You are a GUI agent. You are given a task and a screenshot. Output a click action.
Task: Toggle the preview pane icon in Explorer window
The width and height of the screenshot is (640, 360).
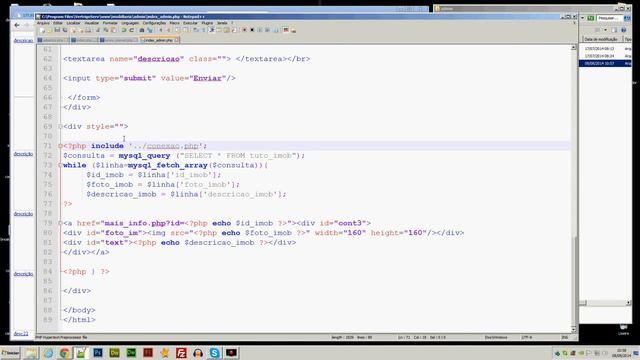coord(614,30)
